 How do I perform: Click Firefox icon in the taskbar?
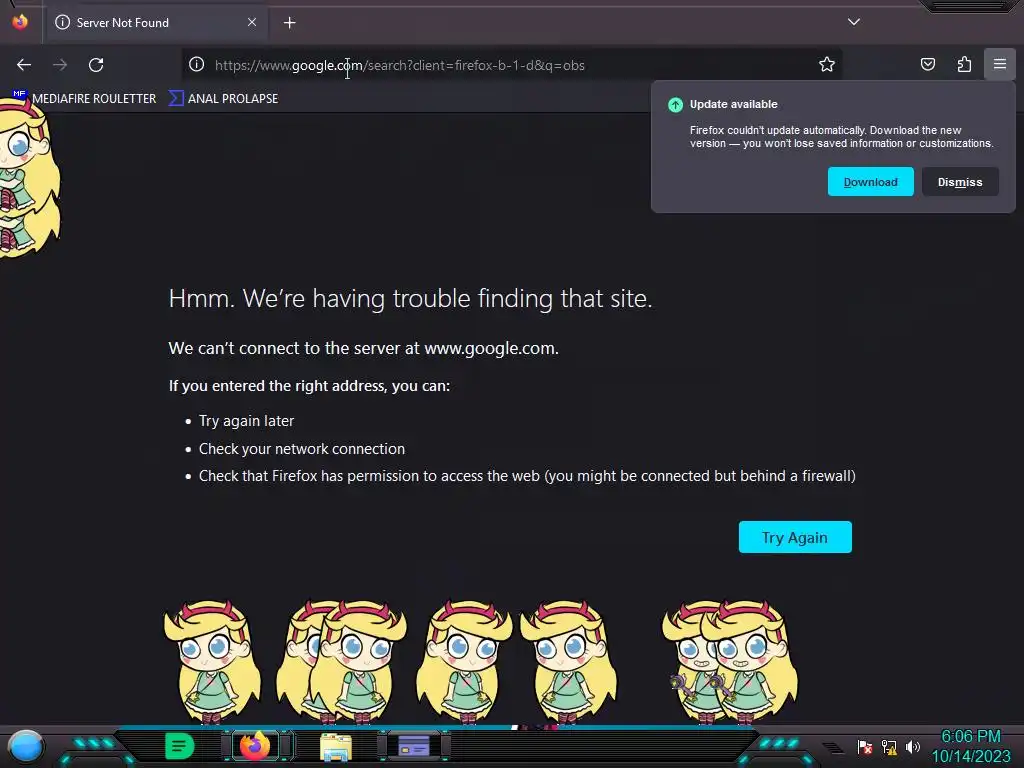pos(255,746)
